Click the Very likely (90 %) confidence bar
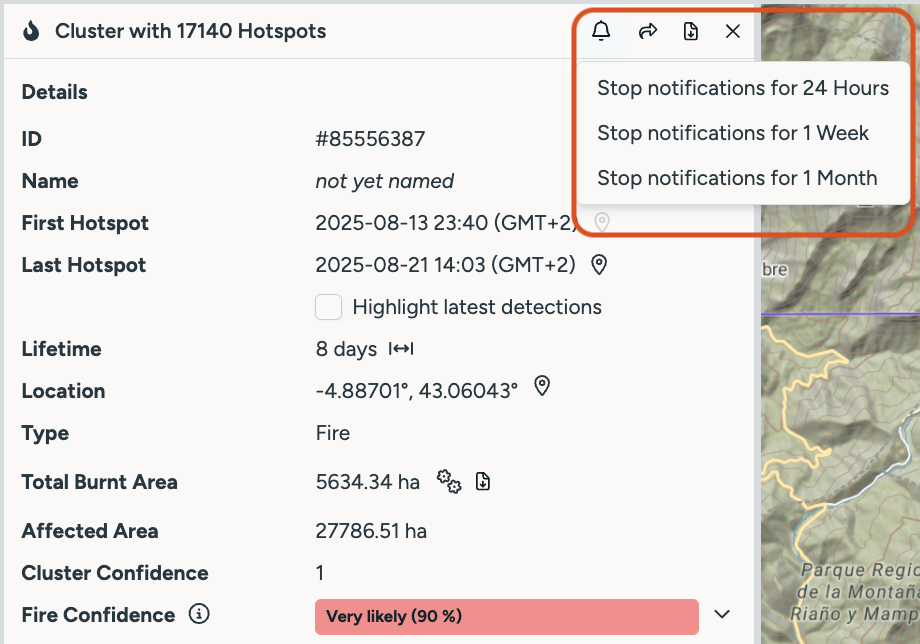Image resolution: width=920 pixels, height=644 pixels. [507, 616]
